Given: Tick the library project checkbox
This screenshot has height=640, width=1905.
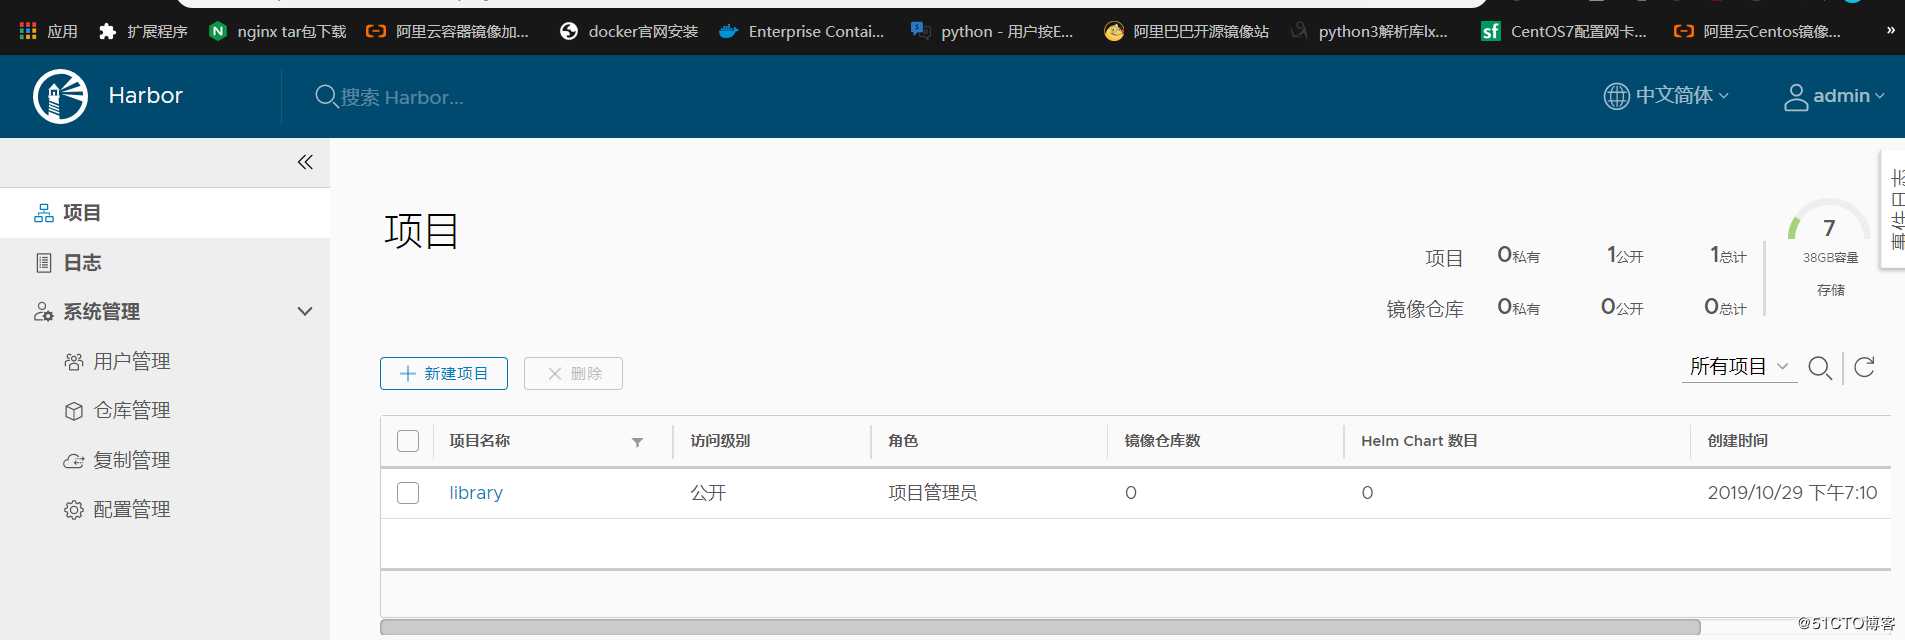Looking at the screenshot, I should [408, 493].
